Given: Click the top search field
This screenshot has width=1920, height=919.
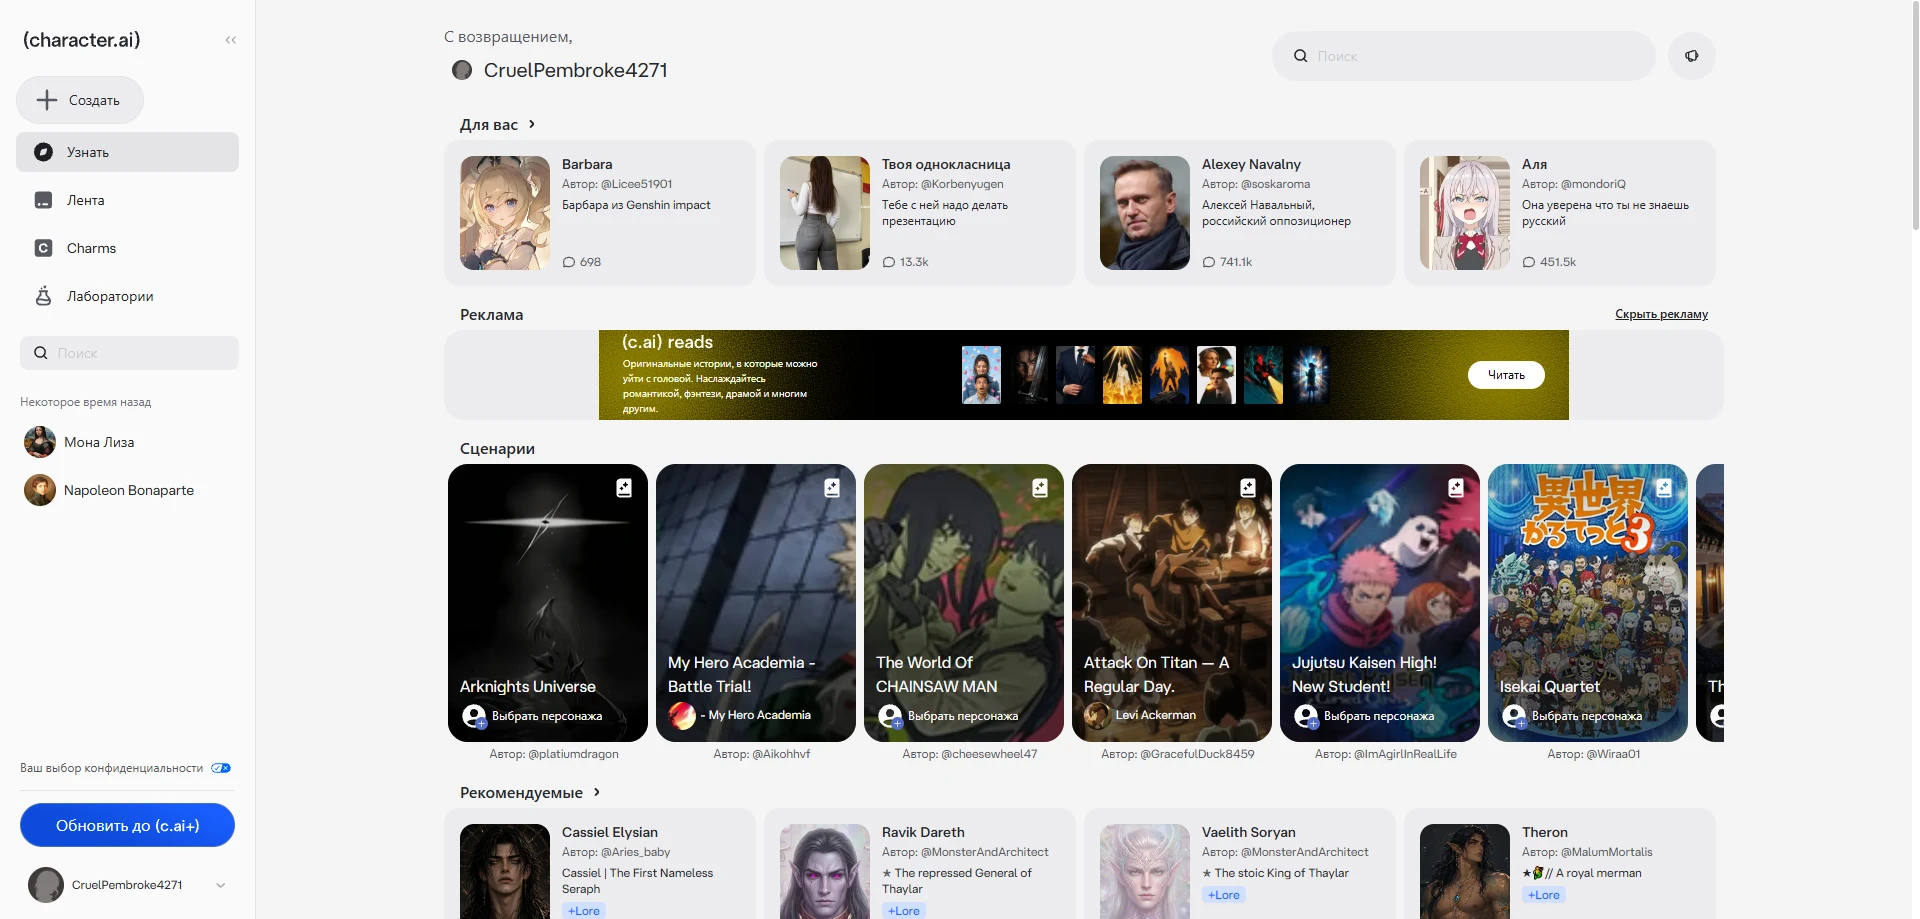Looking at the screenshot, I should [x=1464, y=56].
